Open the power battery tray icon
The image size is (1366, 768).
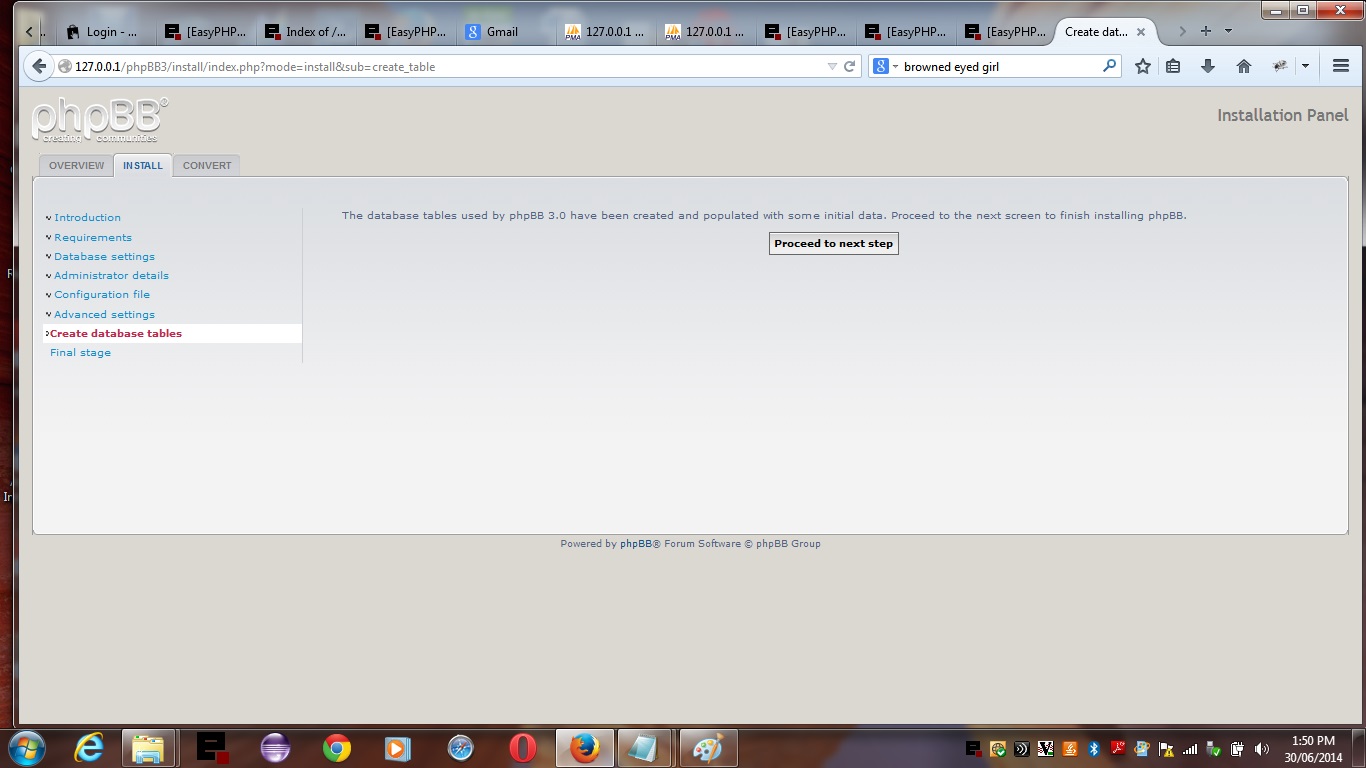[x=1238, y=748]
